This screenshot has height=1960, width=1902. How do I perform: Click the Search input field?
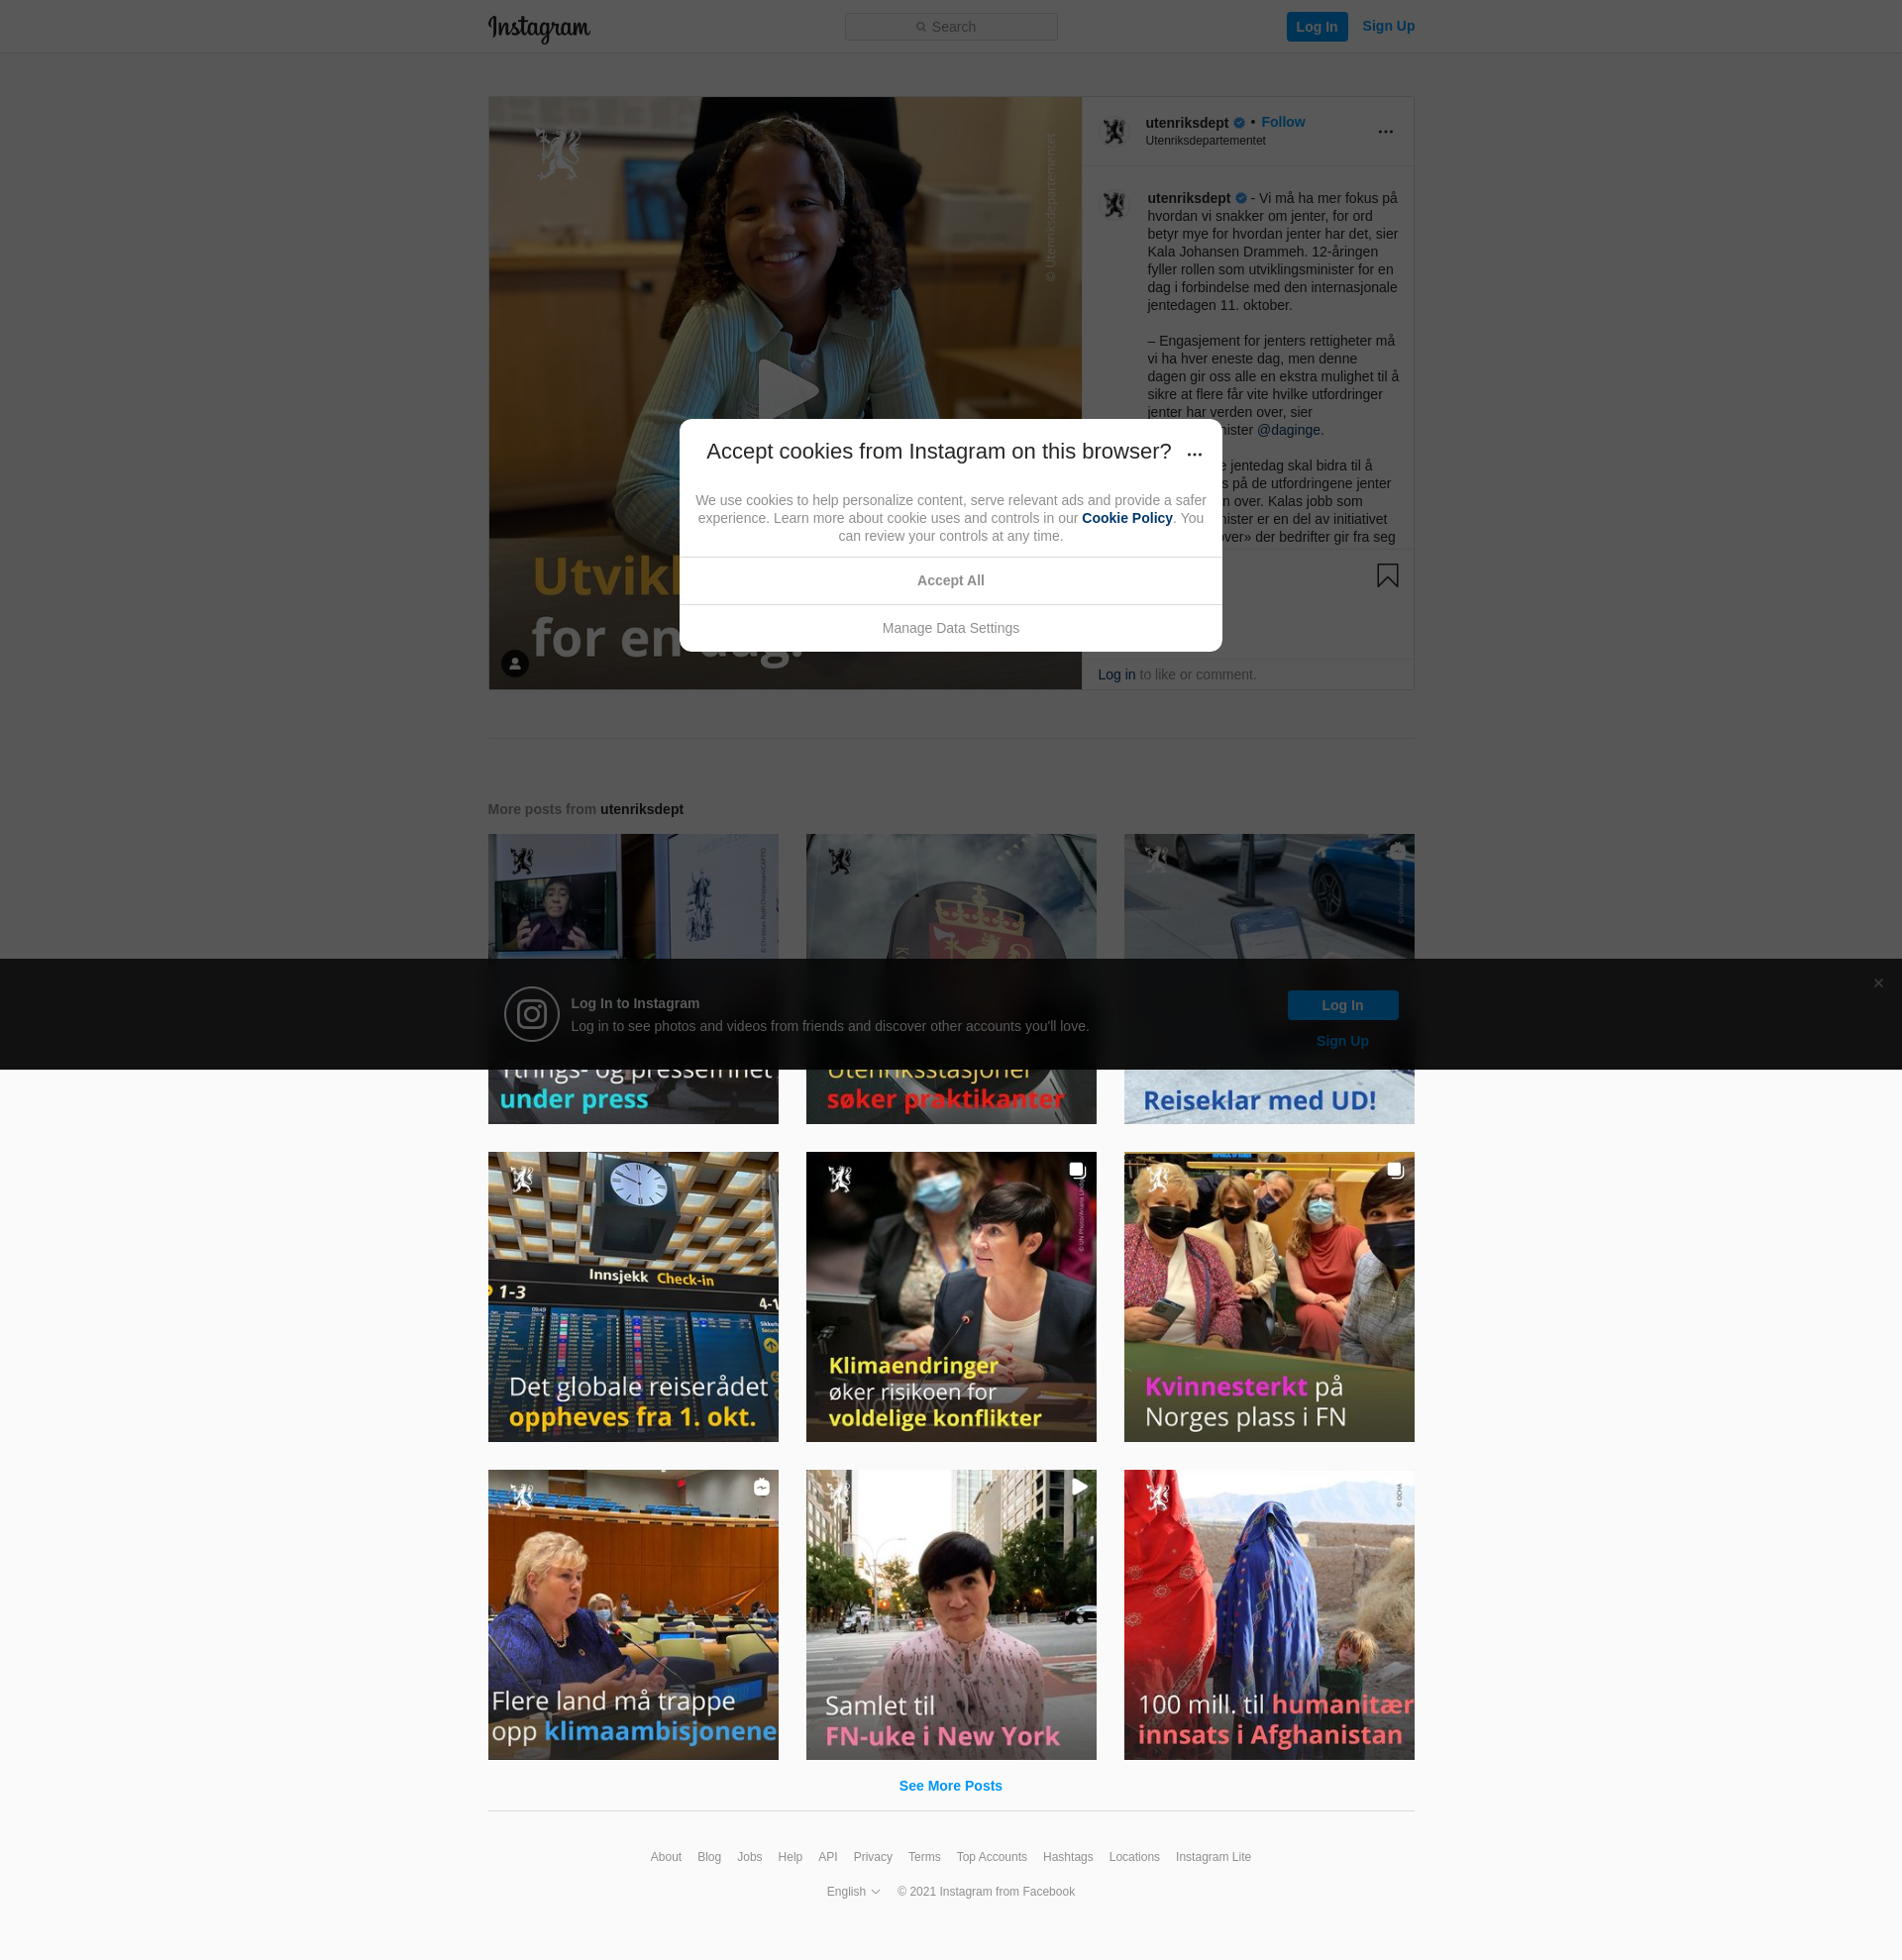tap(951, 27)
